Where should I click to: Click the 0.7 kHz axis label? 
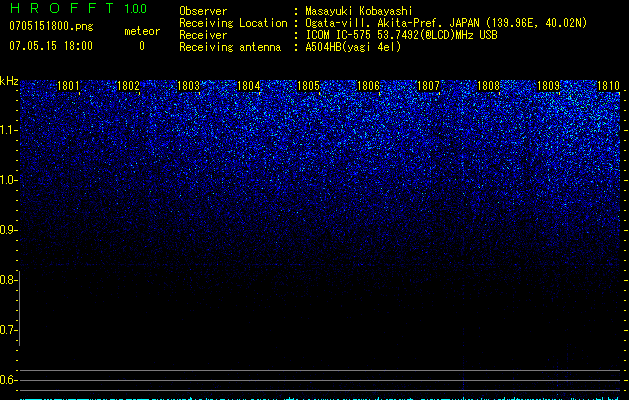point(9,330)
